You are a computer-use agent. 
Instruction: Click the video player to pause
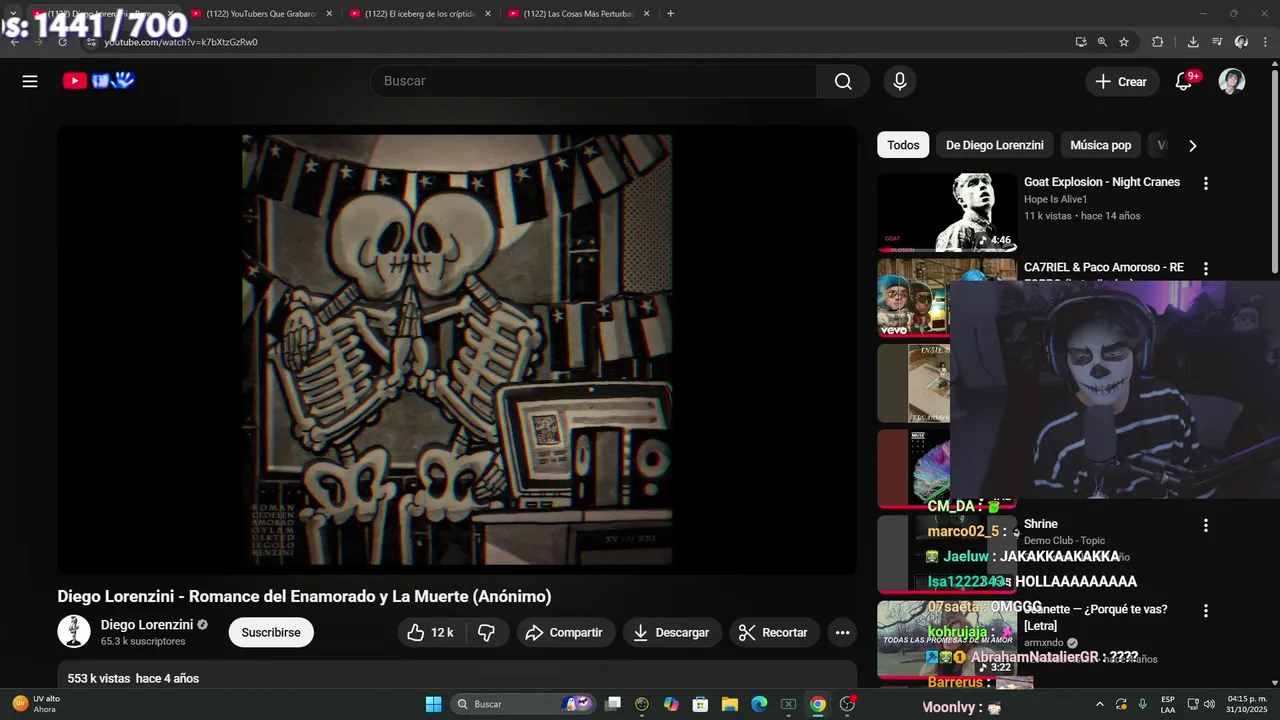[x=457, y=350]
